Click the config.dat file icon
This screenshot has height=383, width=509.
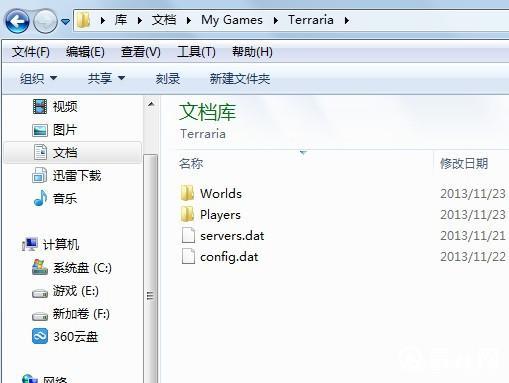[x=188, y=256]
